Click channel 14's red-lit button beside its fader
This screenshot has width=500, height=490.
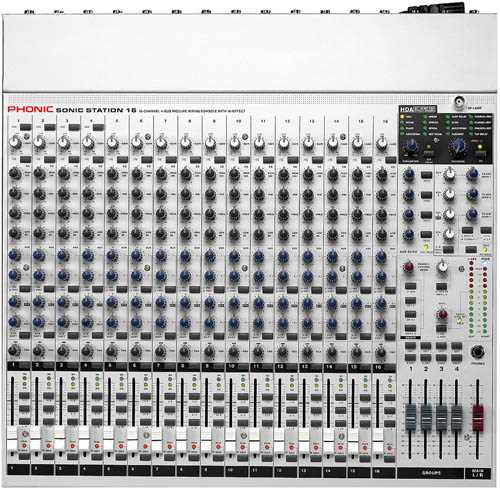[x=340, y=447]
